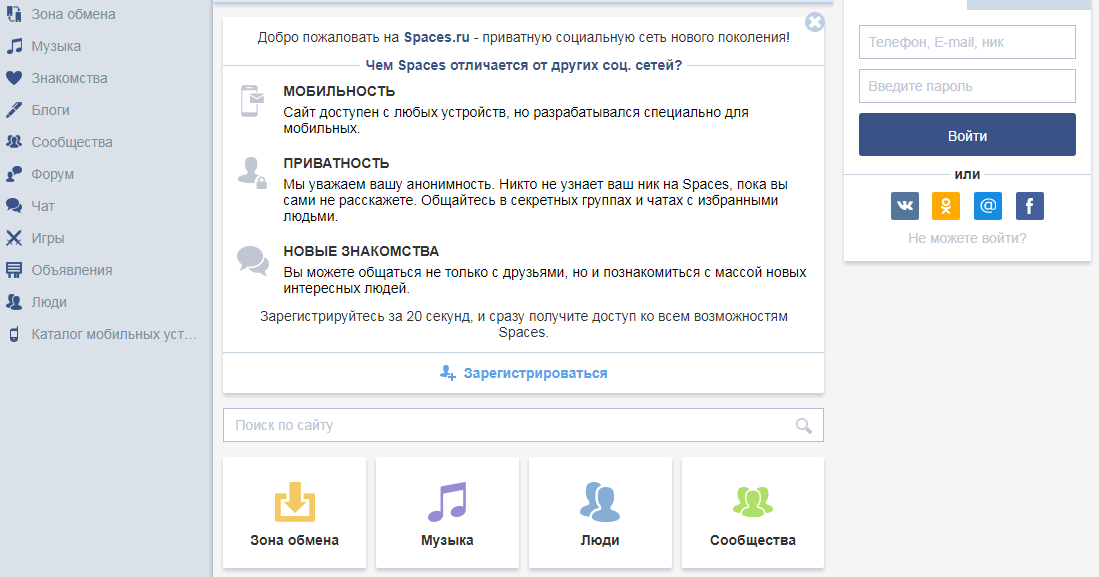Image resolution: width=1099 pixels, height=577 pixels.
Task: Click the Объявления board icon
Action: [x=14, y=270]
